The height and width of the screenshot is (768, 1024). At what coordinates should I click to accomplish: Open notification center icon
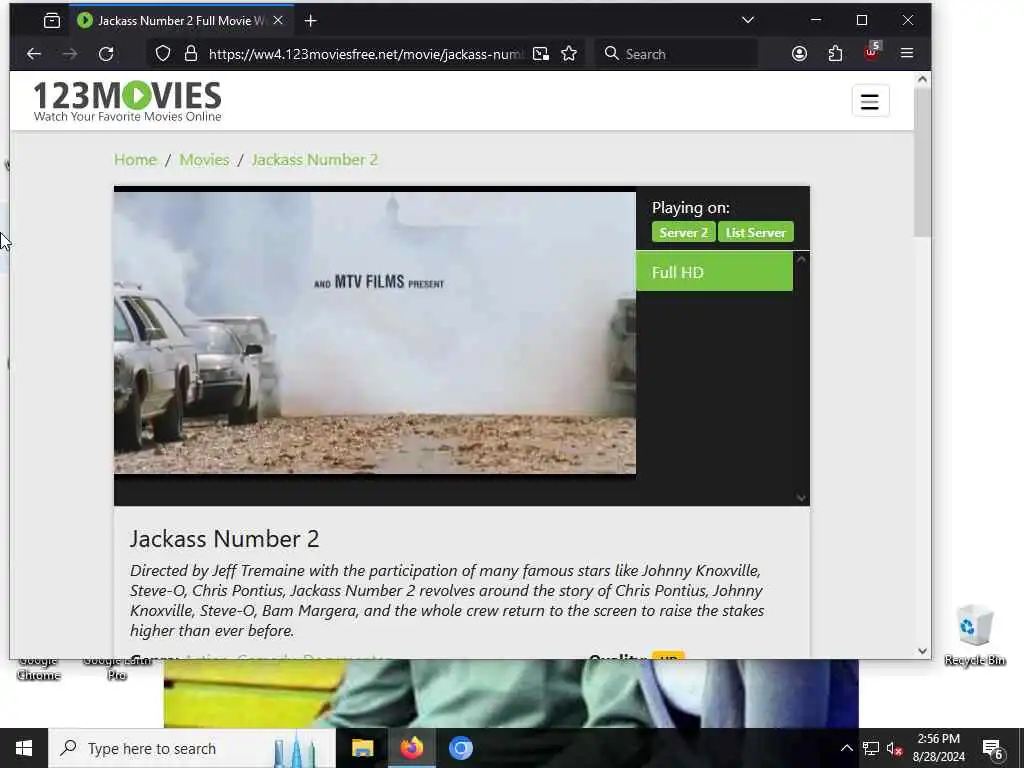click(993, 749)
